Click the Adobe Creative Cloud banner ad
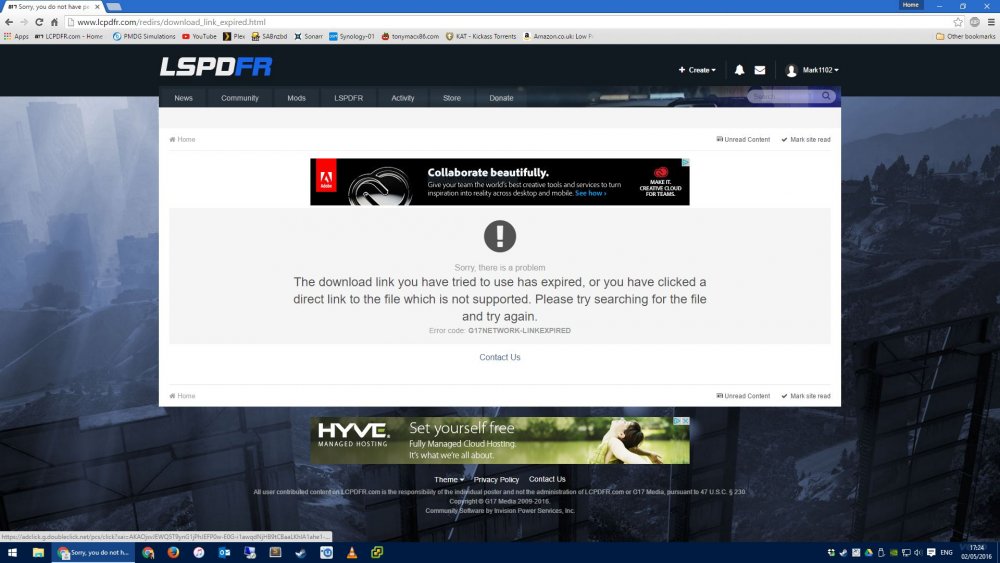1000x563 pixels. coord(500,182)
